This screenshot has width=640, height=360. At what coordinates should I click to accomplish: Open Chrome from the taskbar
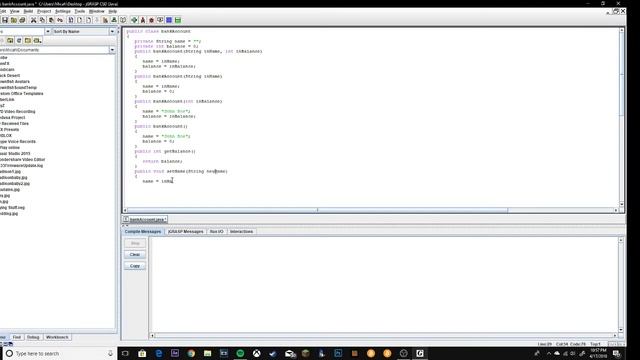pyautogui.click(x=191, y=353)
